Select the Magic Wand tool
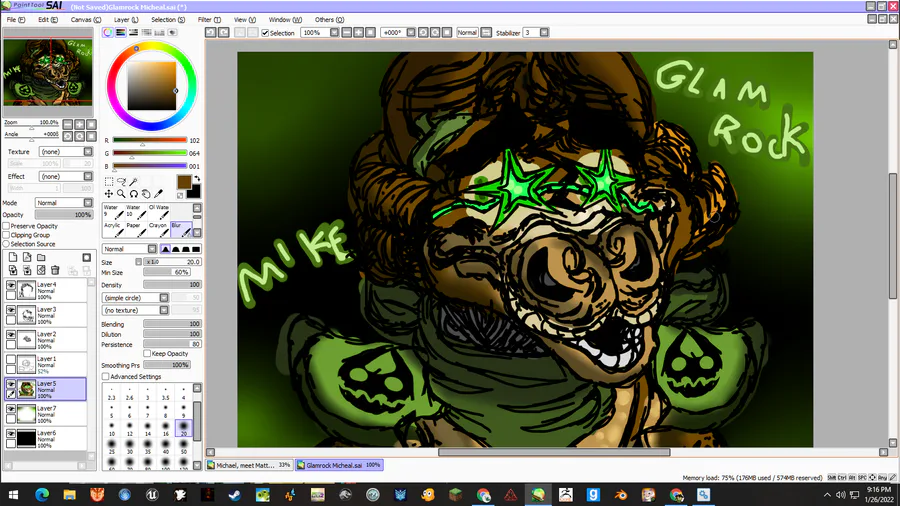 [133, 182]
